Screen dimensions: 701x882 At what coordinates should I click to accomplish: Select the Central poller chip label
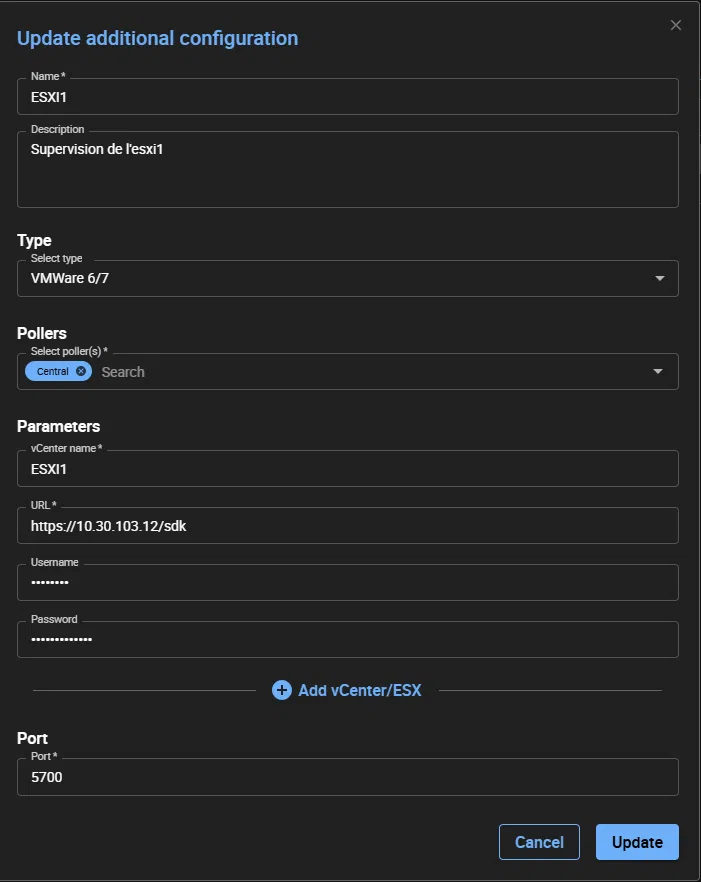53,371
